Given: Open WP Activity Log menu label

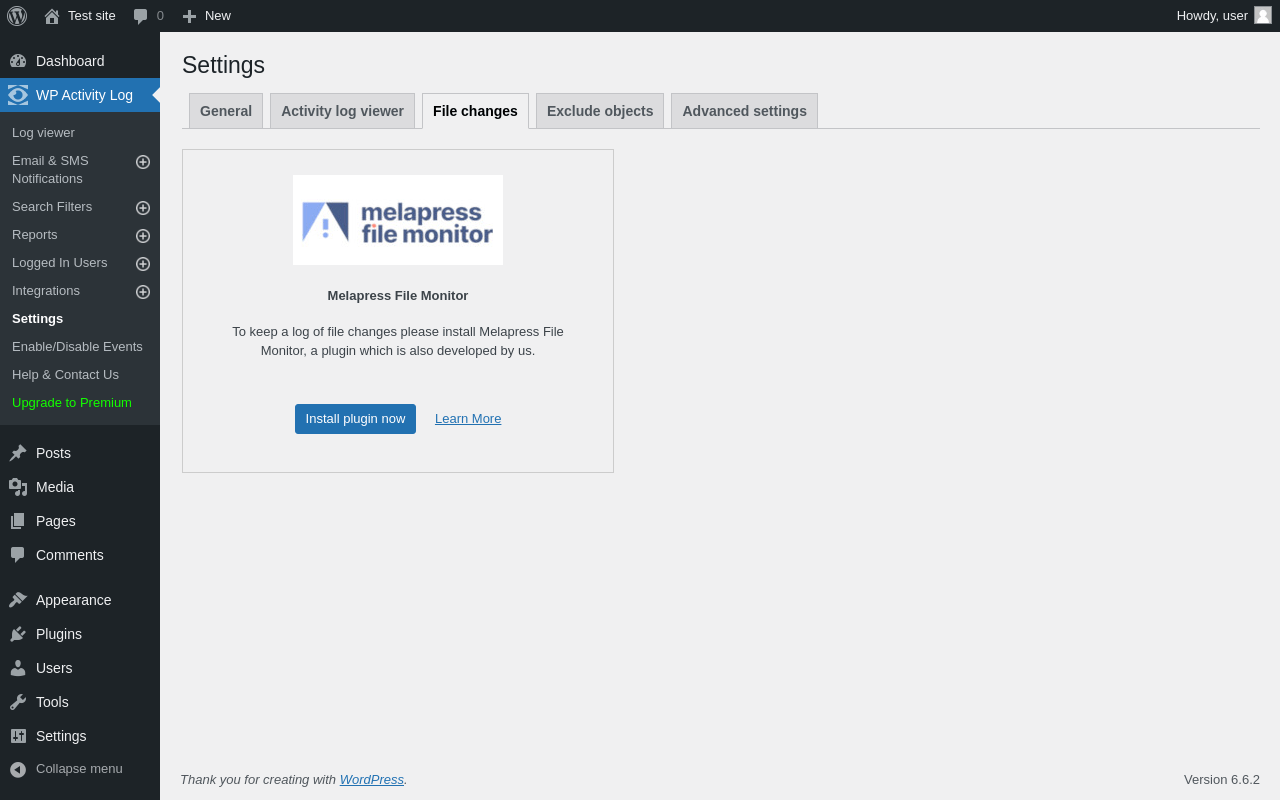Looking at the screenshot, I should pyautogui.click(x=84, y=95).
